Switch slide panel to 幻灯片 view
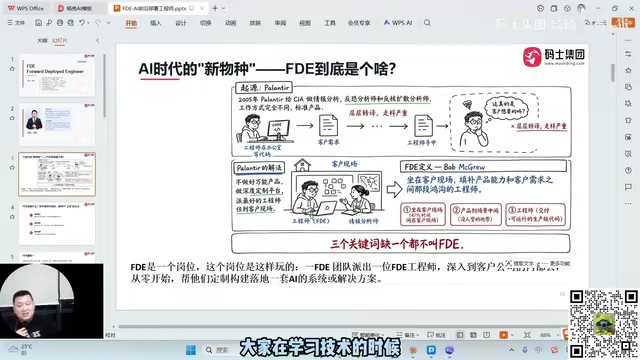This screenshot has height=360, width=640. pos(60,40)
